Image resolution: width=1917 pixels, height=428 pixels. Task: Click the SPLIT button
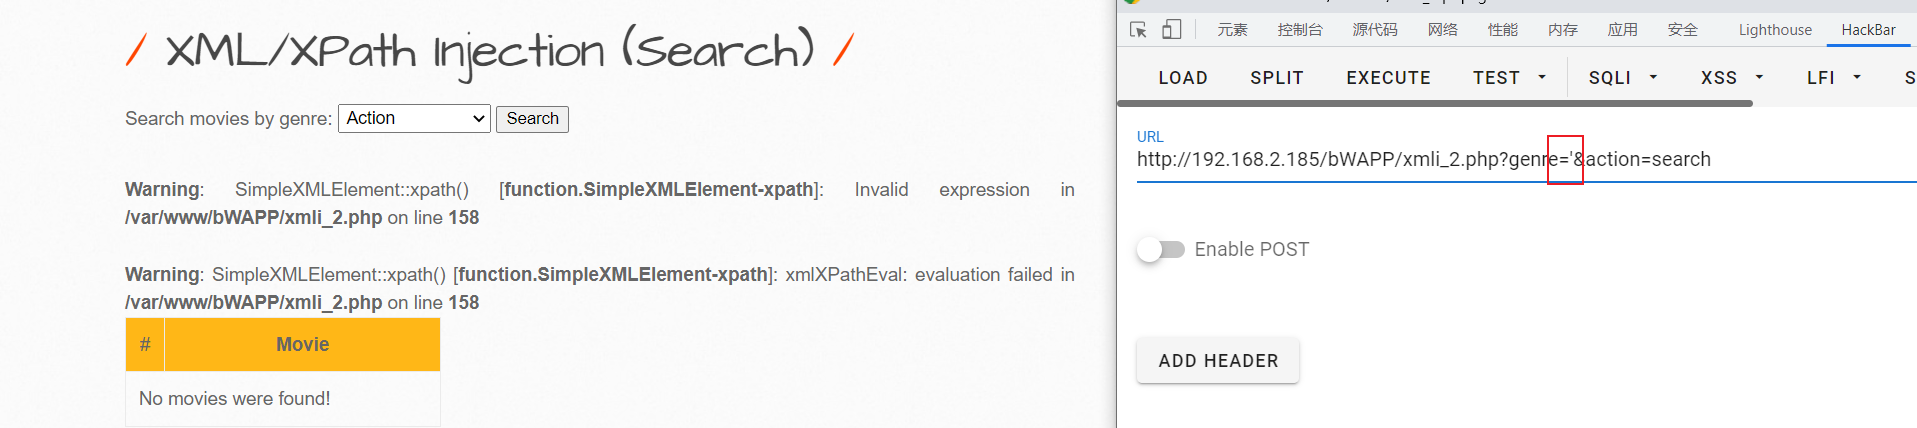1277,78
